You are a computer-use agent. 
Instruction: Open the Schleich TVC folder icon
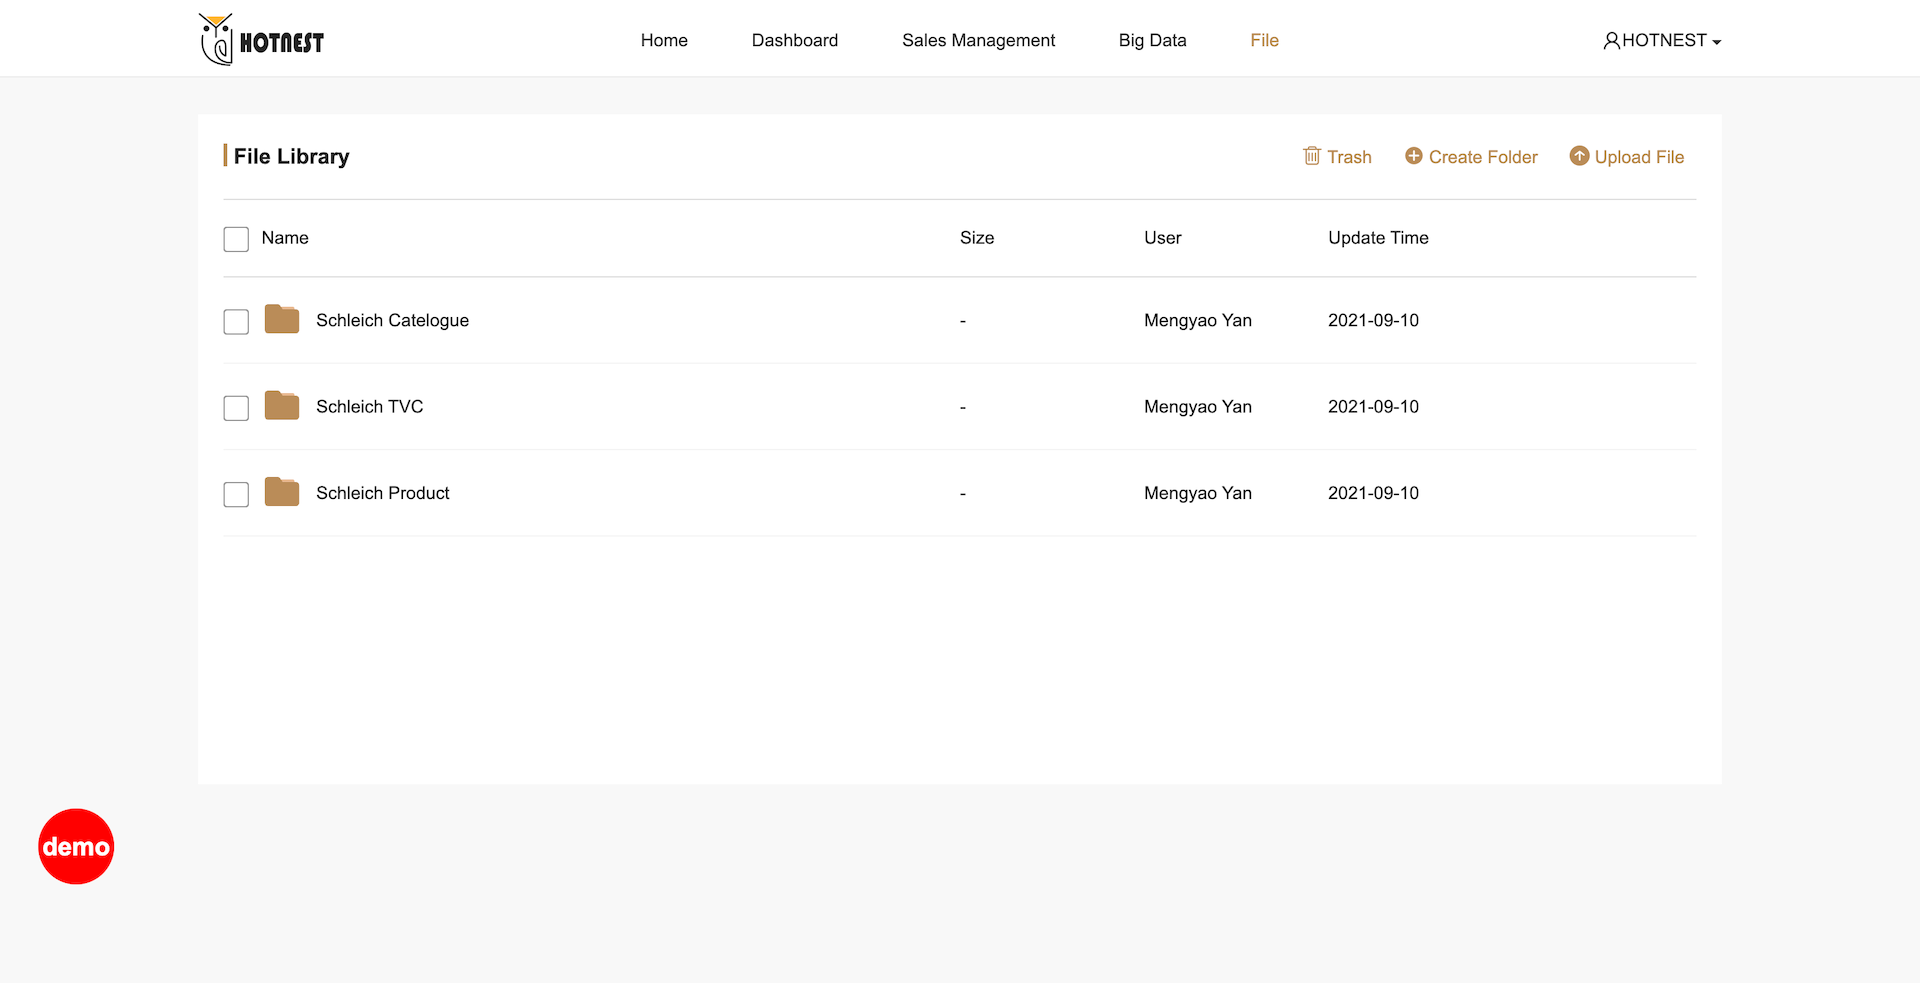(282, 406)
